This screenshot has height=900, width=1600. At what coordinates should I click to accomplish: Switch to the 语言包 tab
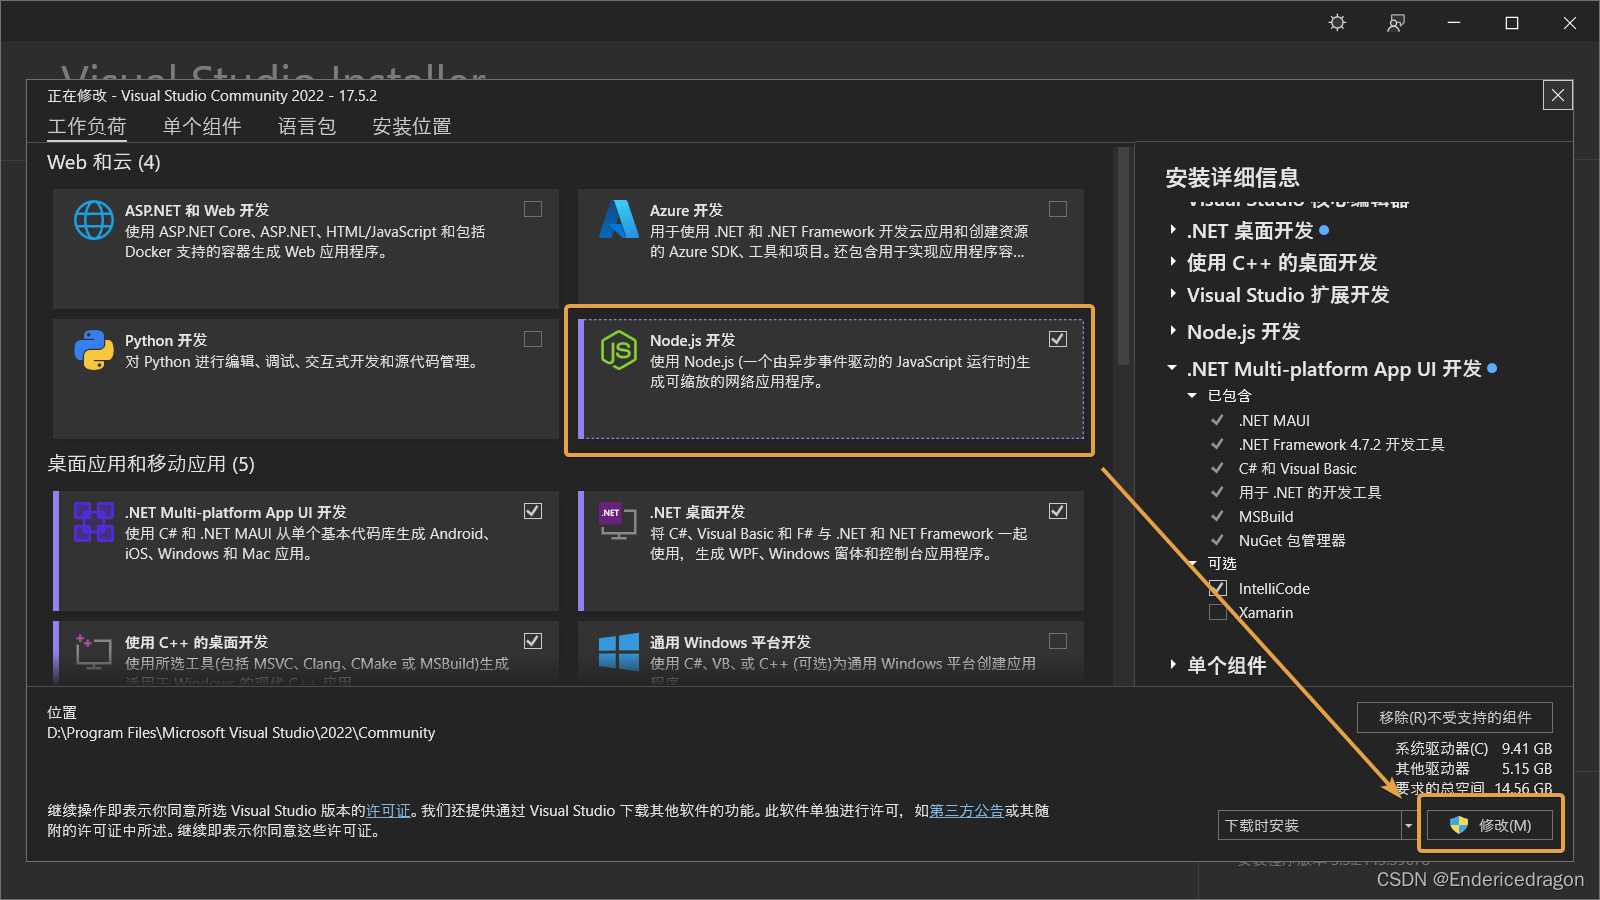(x=306, y=126)
